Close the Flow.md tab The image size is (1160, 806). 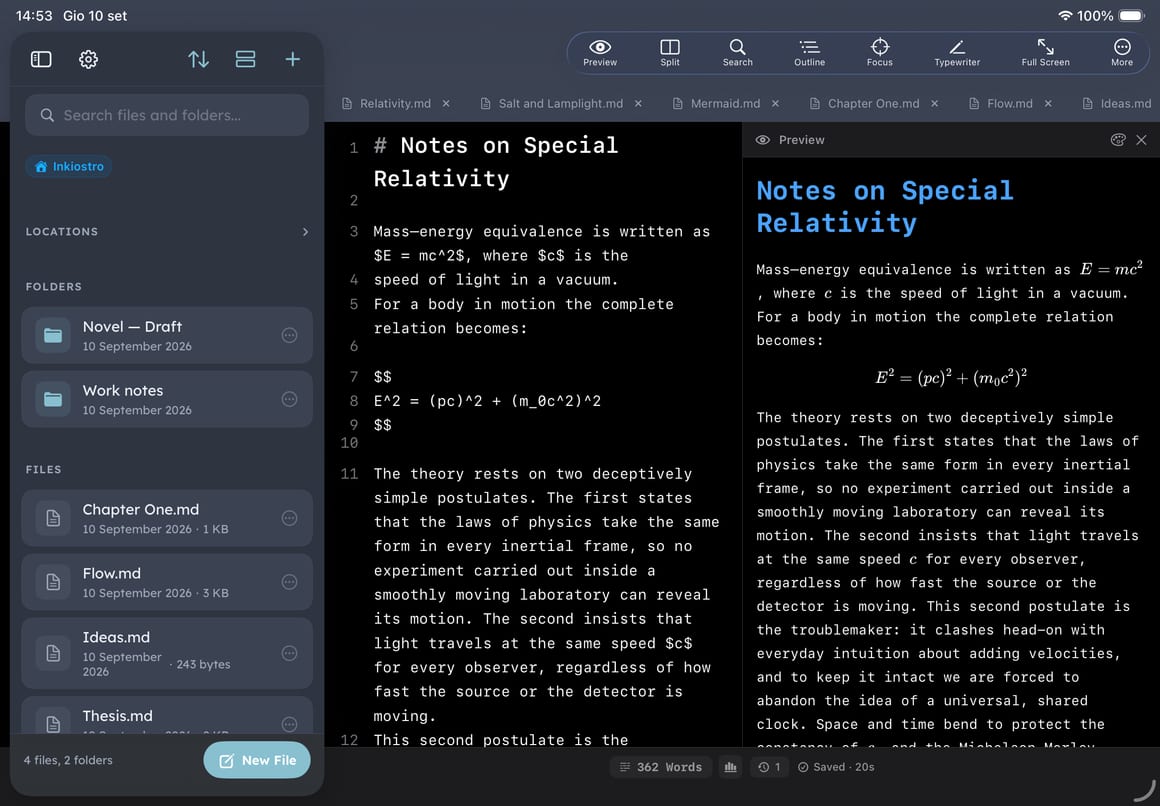coord(1048,104)
